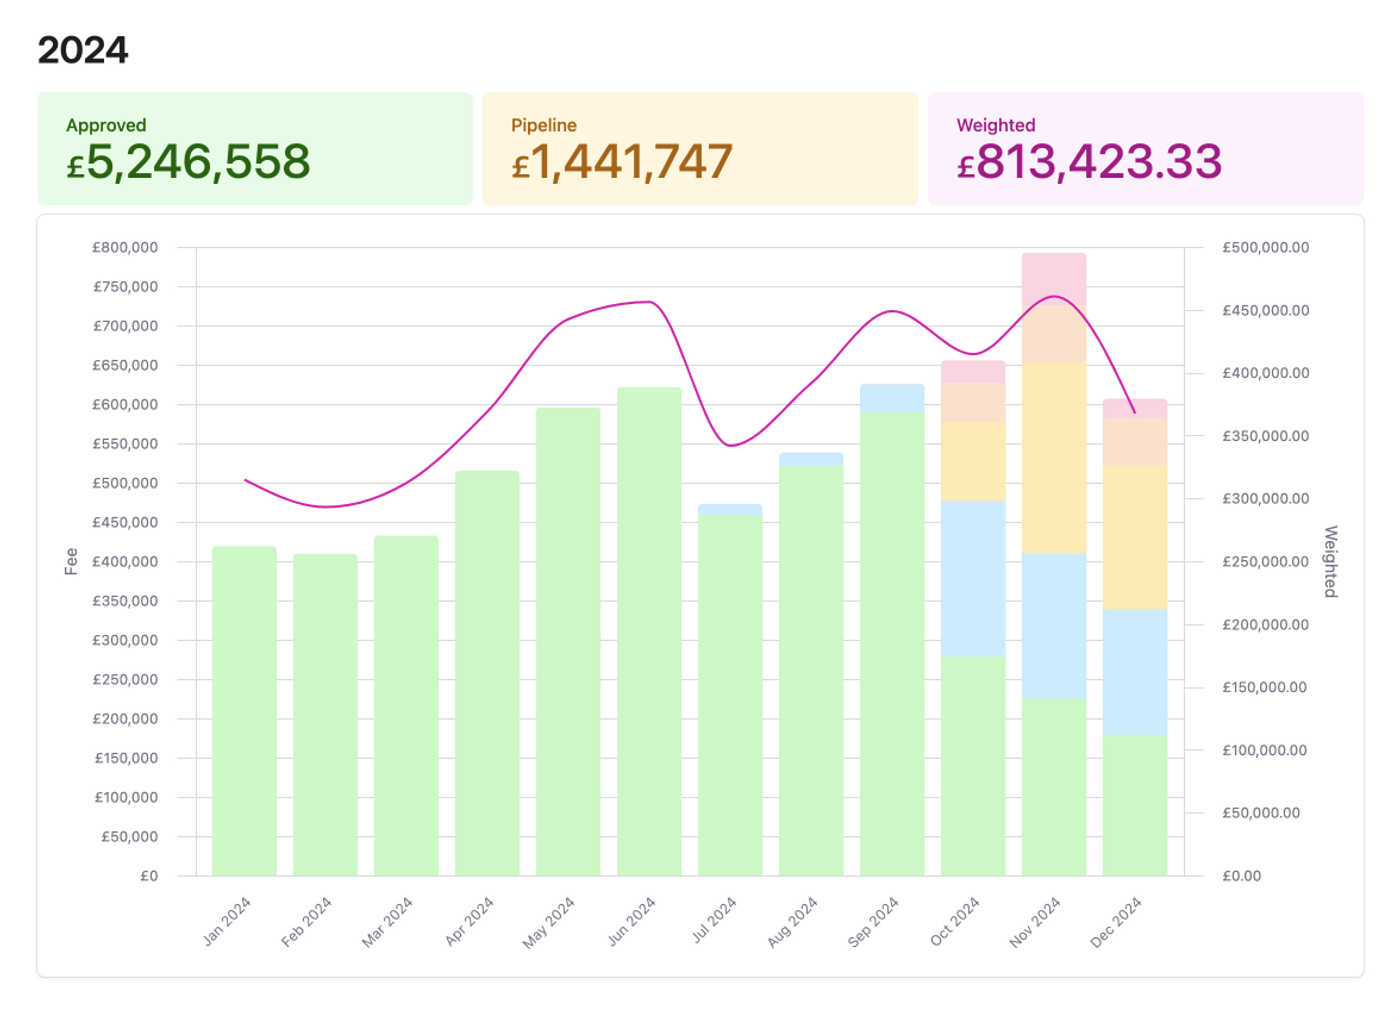This screenshot has height=1021, width=1400.
Task: Click the 2024 heading
Action: (x=82, y=49)
